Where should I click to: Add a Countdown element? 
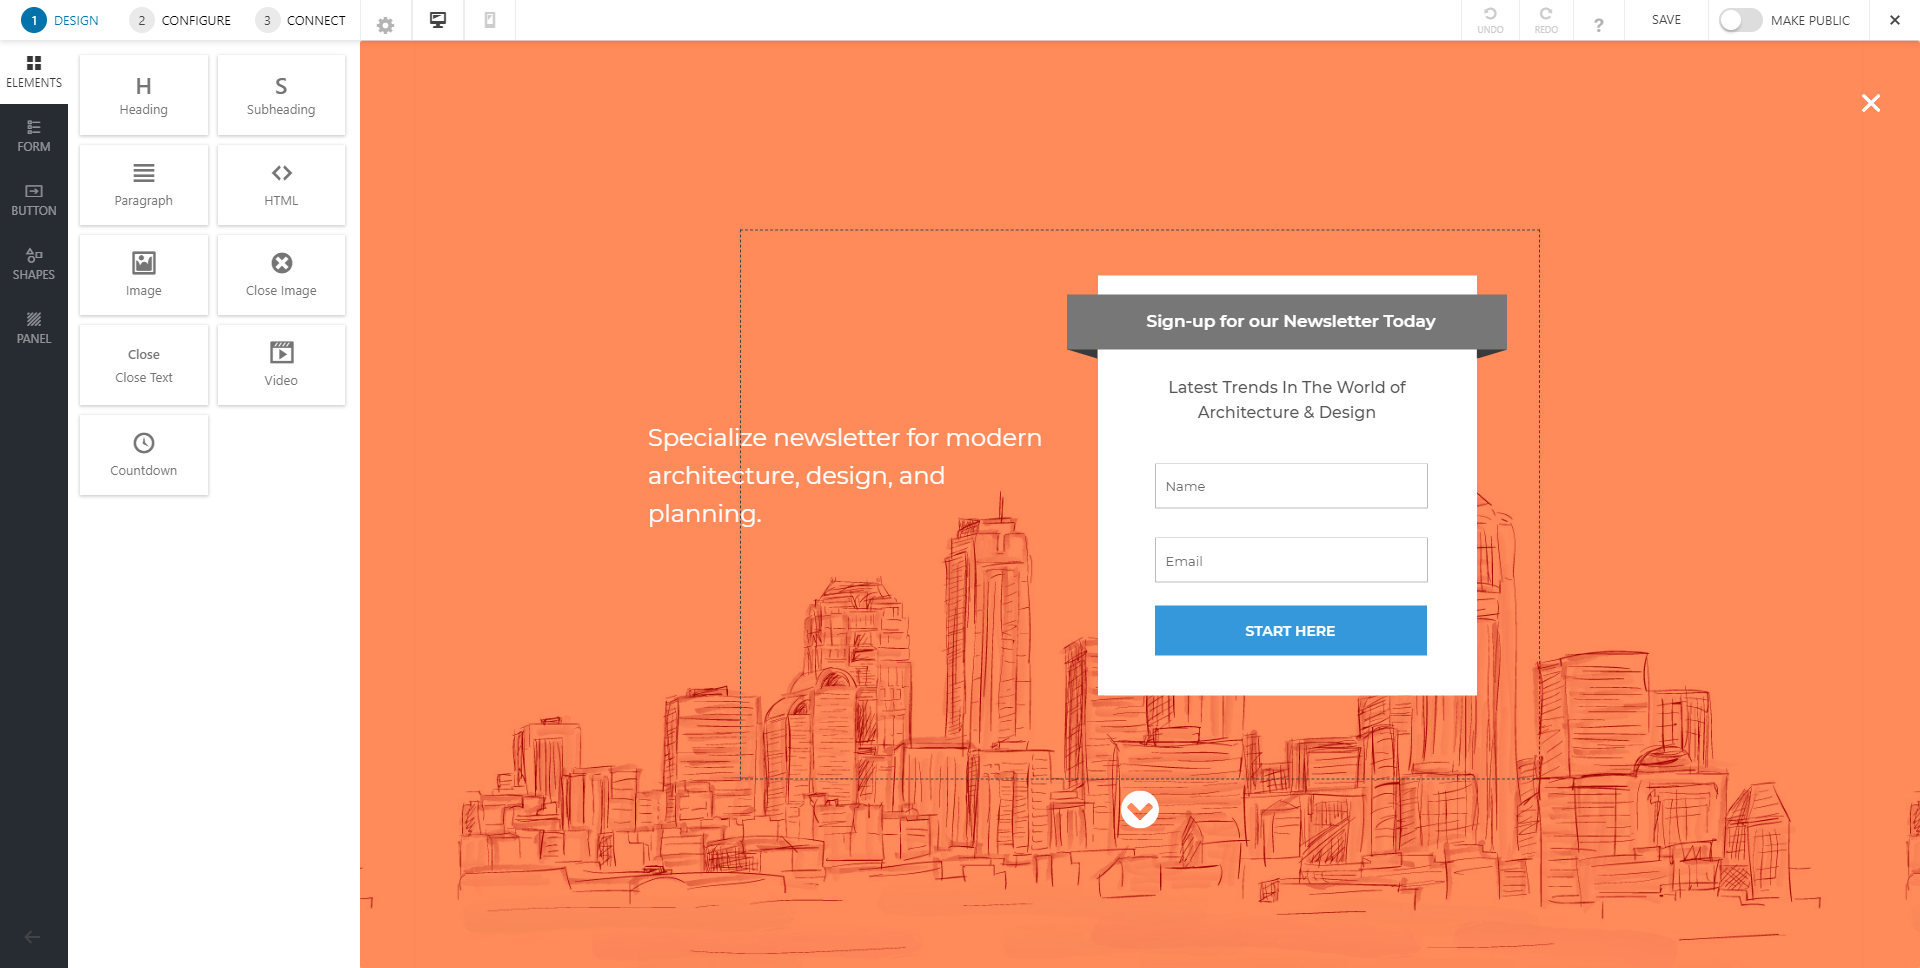[143, 454]
